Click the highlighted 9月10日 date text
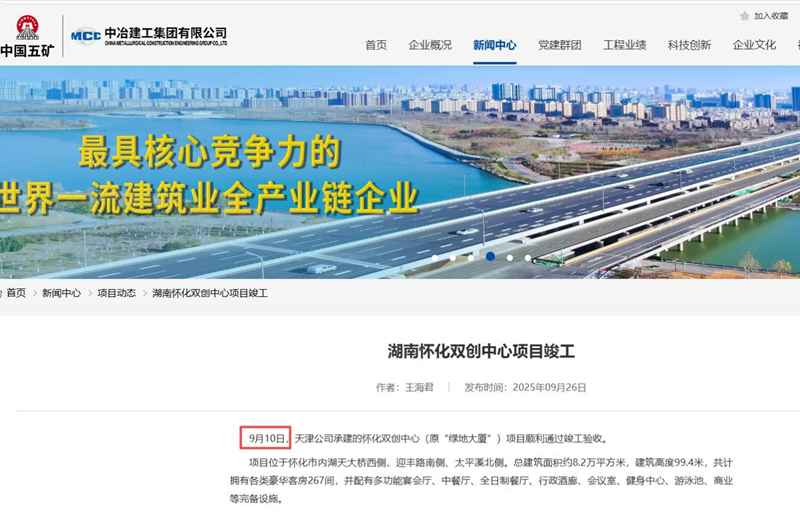This screenshot has width=800, height=524. pyautogui.click(x=266, y=438)
